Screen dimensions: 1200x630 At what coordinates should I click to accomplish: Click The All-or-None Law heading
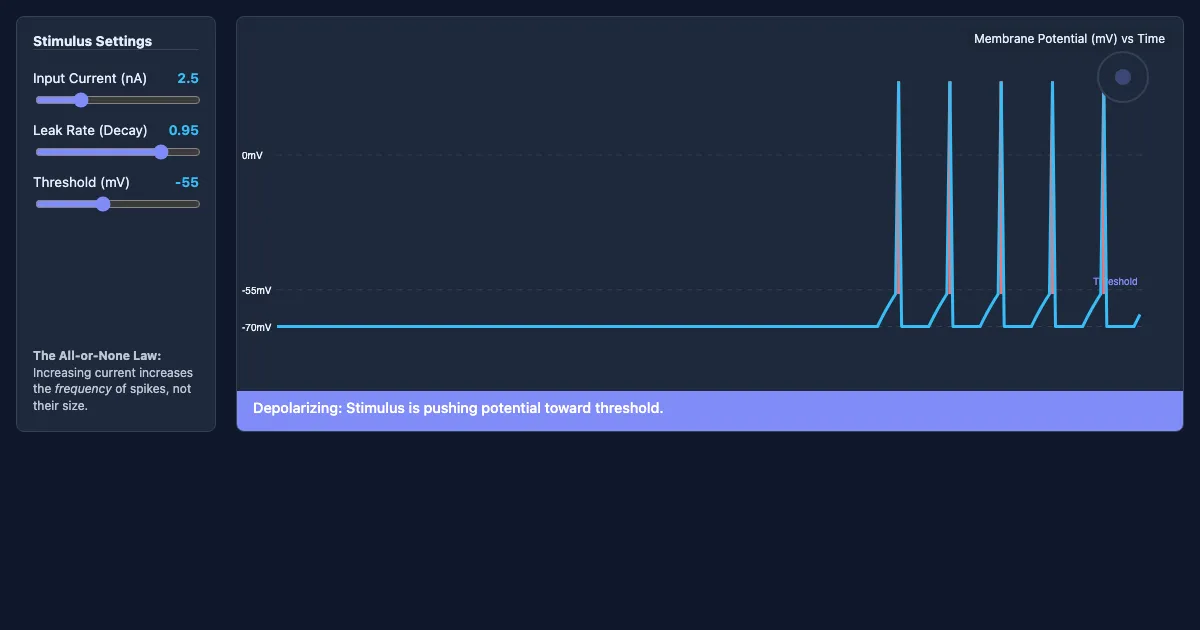[97, 356]
